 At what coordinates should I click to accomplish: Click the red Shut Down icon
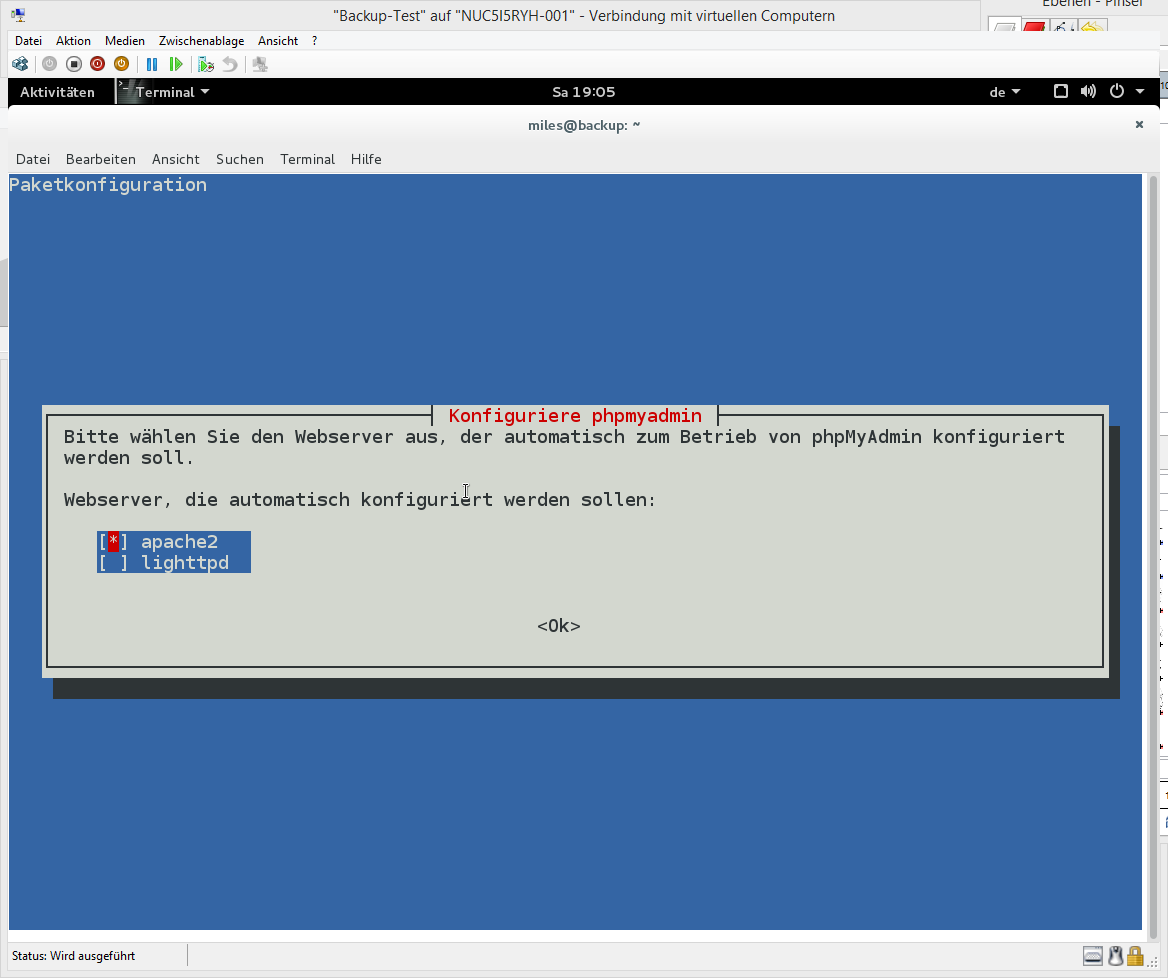(97, 64)
